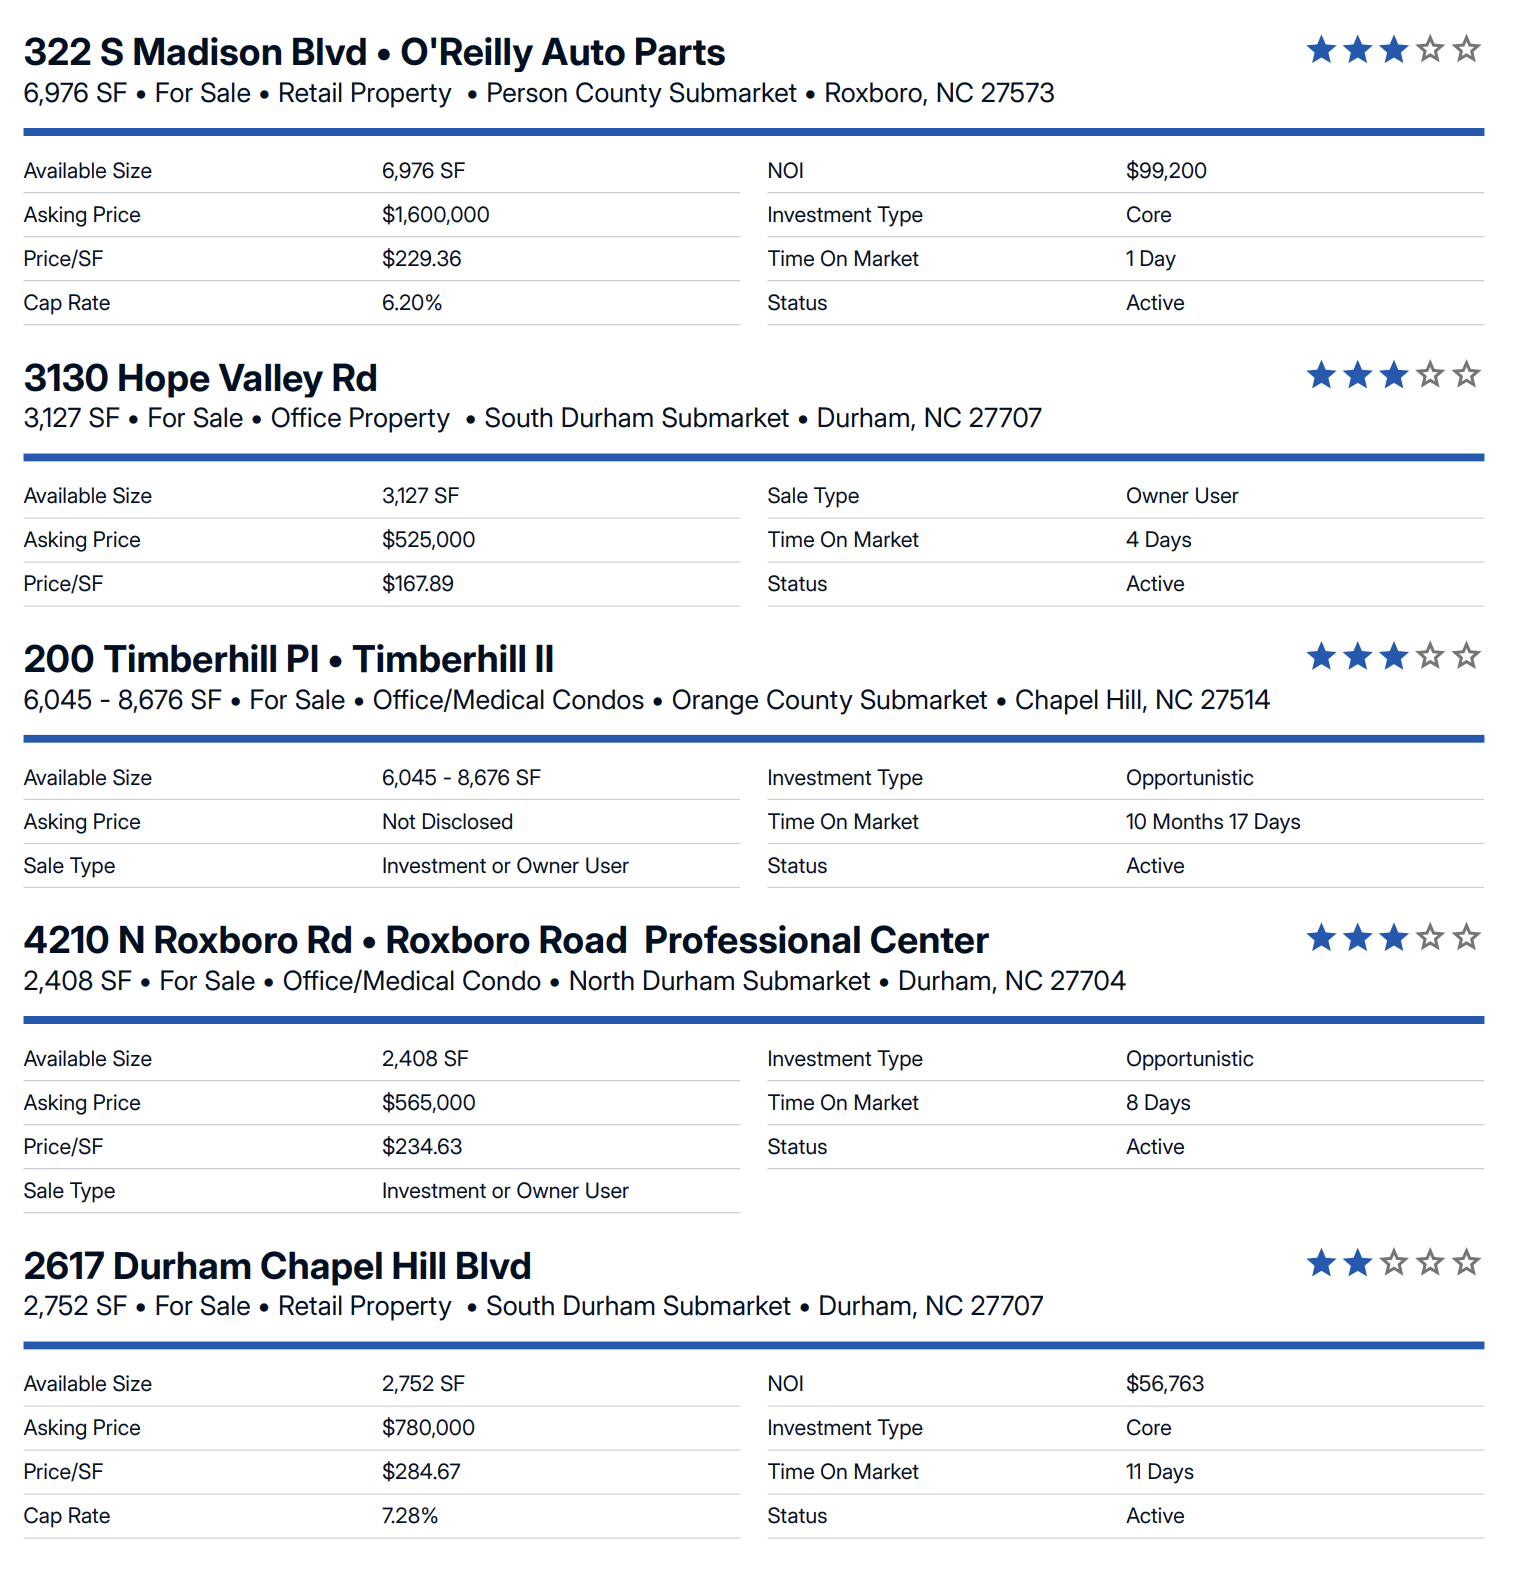This screenshot has height=1576, width=1522.
Task: Click the Not Disclosed asking price value
Action: coord(447,822)
